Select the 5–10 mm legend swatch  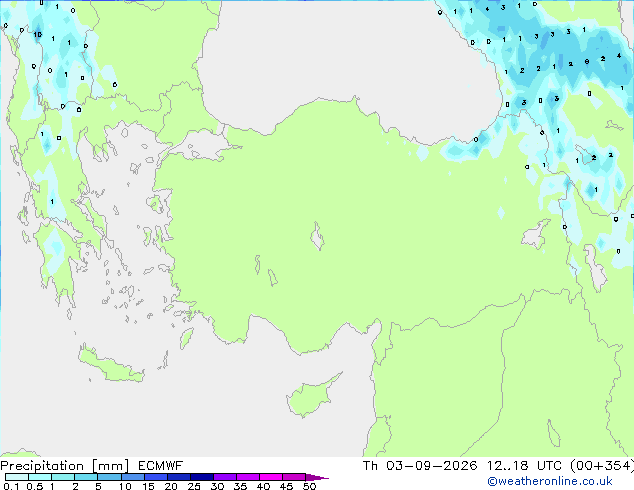coord(109,477)
